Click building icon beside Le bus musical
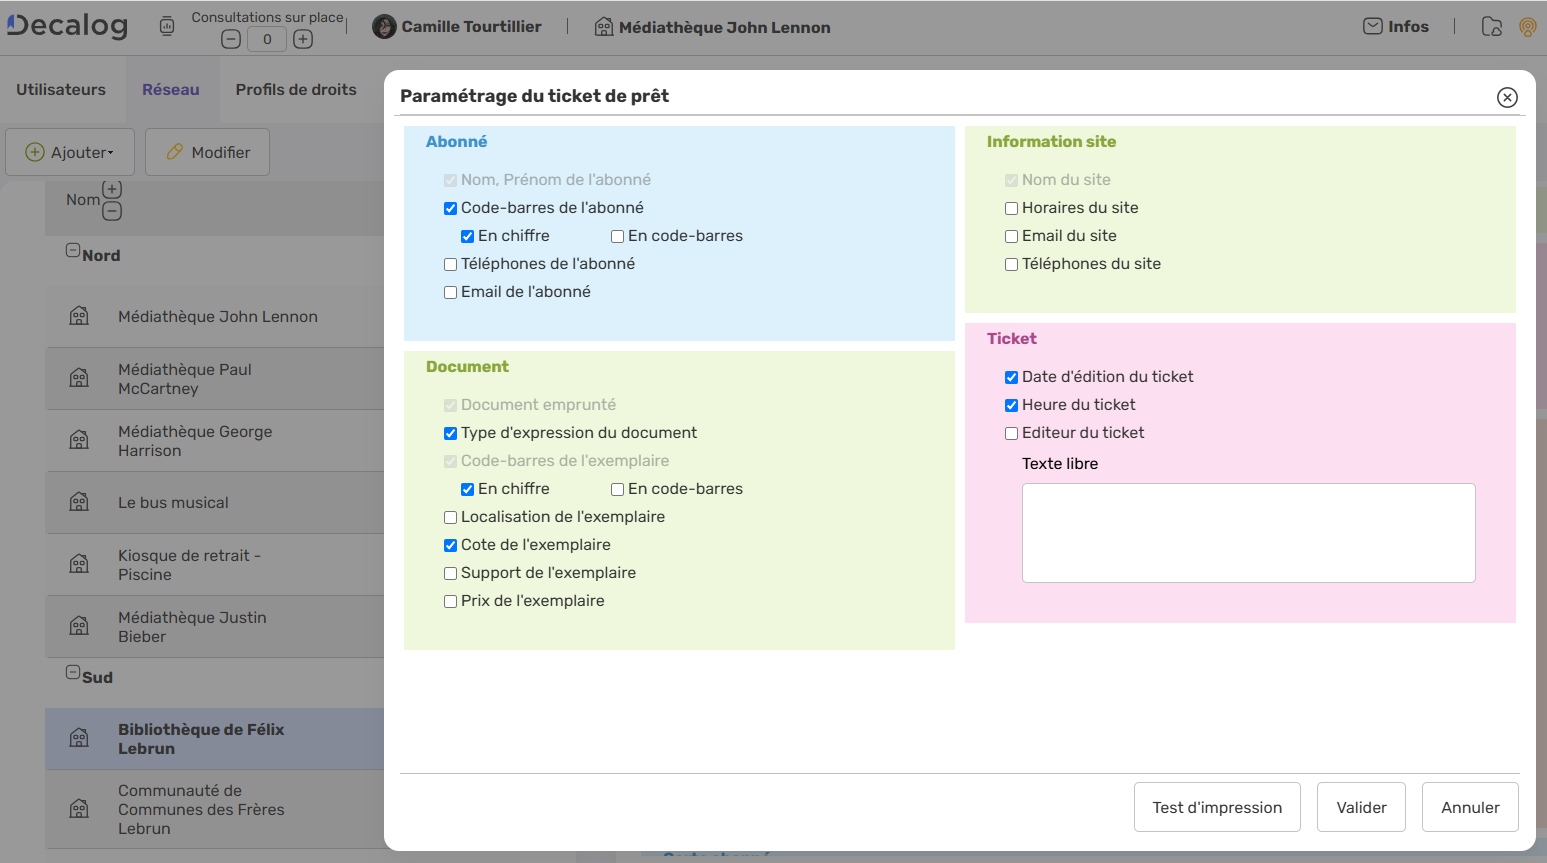Viewport: 1547px width, 863px height. (79, 502)
